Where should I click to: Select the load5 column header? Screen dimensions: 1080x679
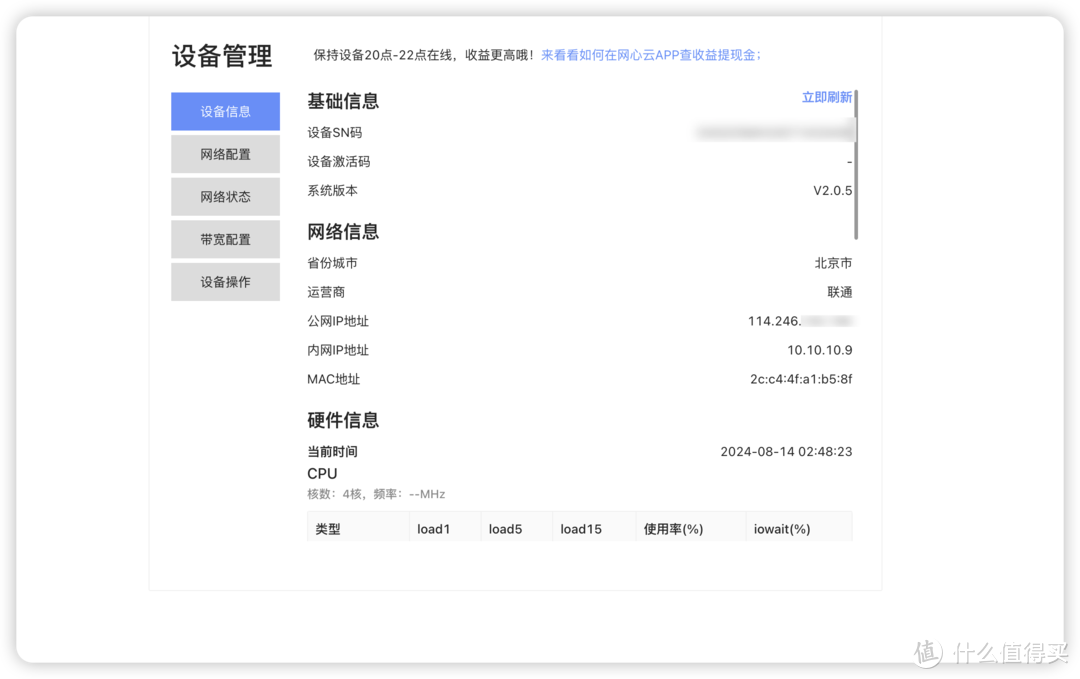coord(505,529)
